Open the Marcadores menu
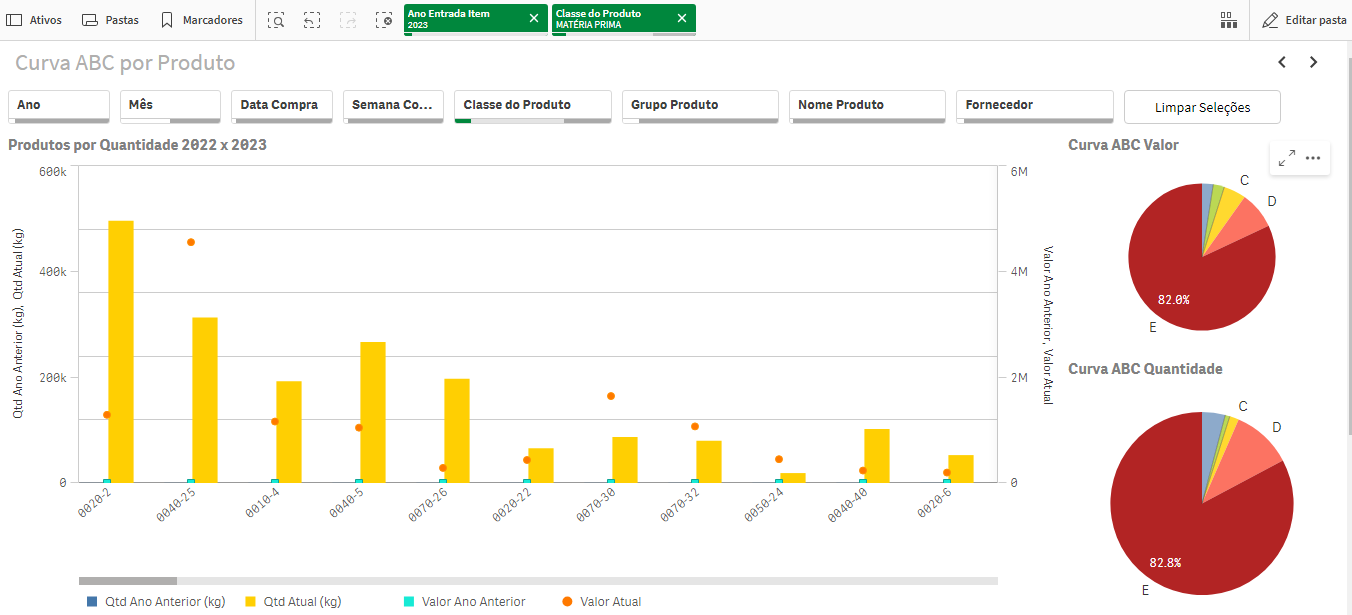The height and width of the screenshot is (615, 1352). coord(201,20)
